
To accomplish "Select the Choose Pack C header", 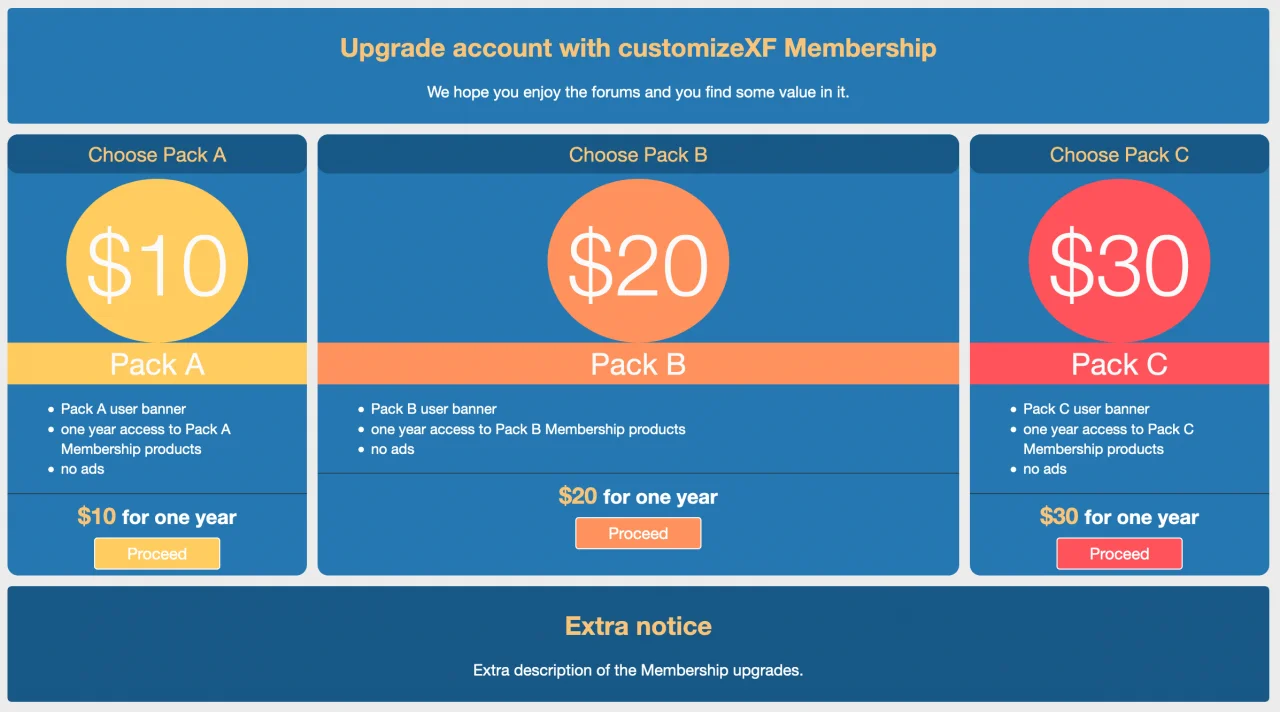I will (x=1119, y=155).
